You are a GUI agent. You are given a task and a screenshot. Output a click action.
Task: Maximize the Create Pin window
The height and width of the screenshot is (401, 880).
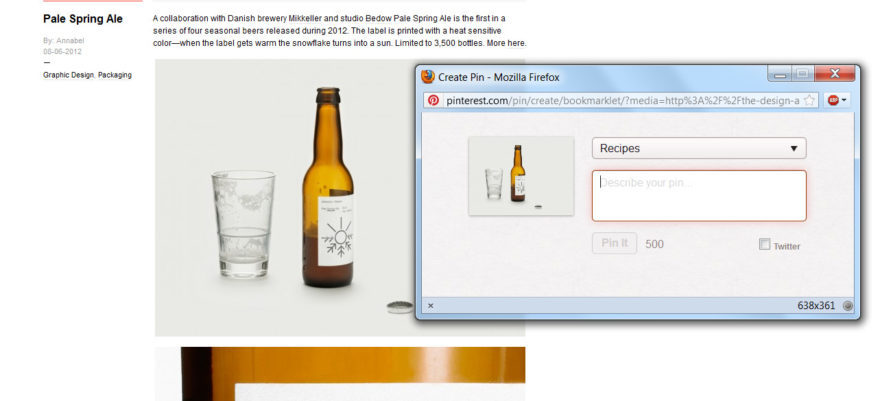point(803,73)
